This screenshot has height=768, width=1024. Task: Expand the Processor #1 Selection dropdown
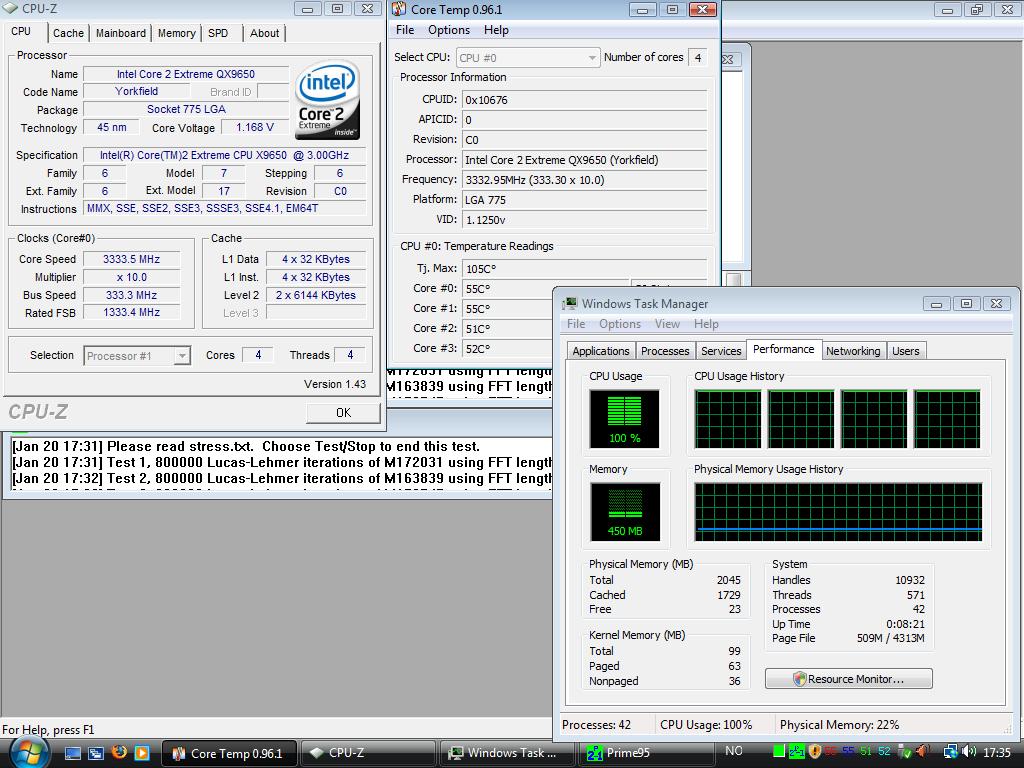137,355
